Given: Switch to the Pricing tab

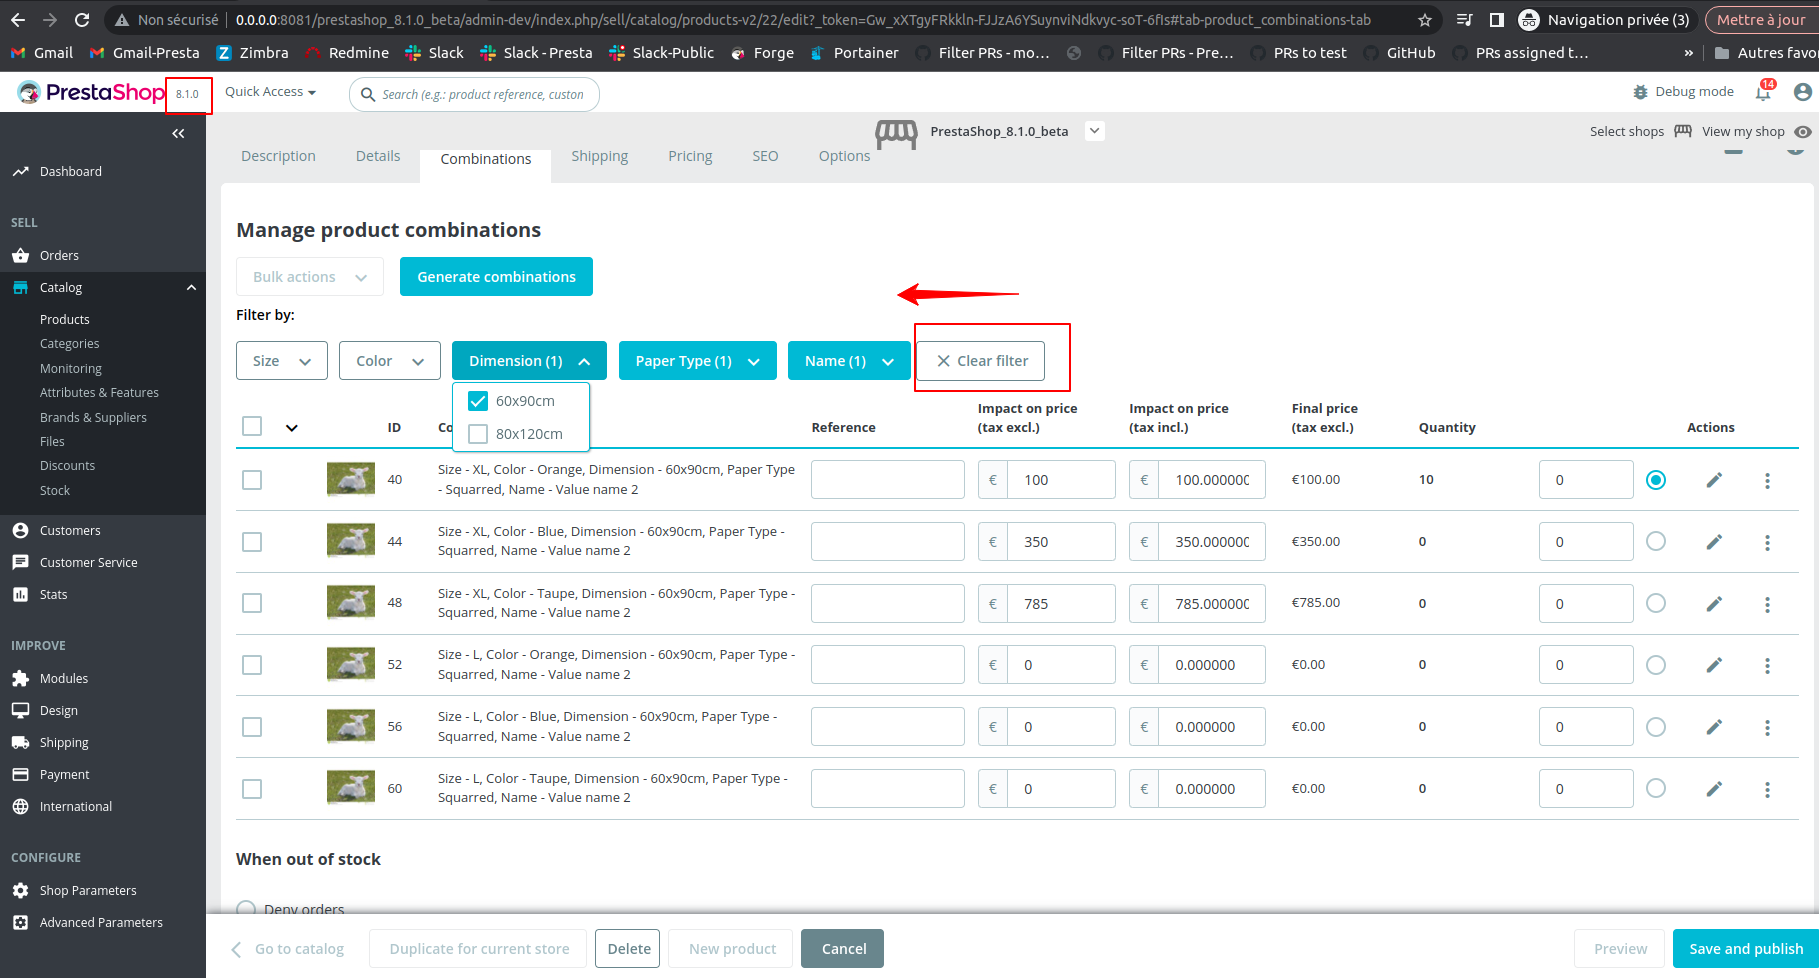Looking at the screenshot, I should click(689, 156).
